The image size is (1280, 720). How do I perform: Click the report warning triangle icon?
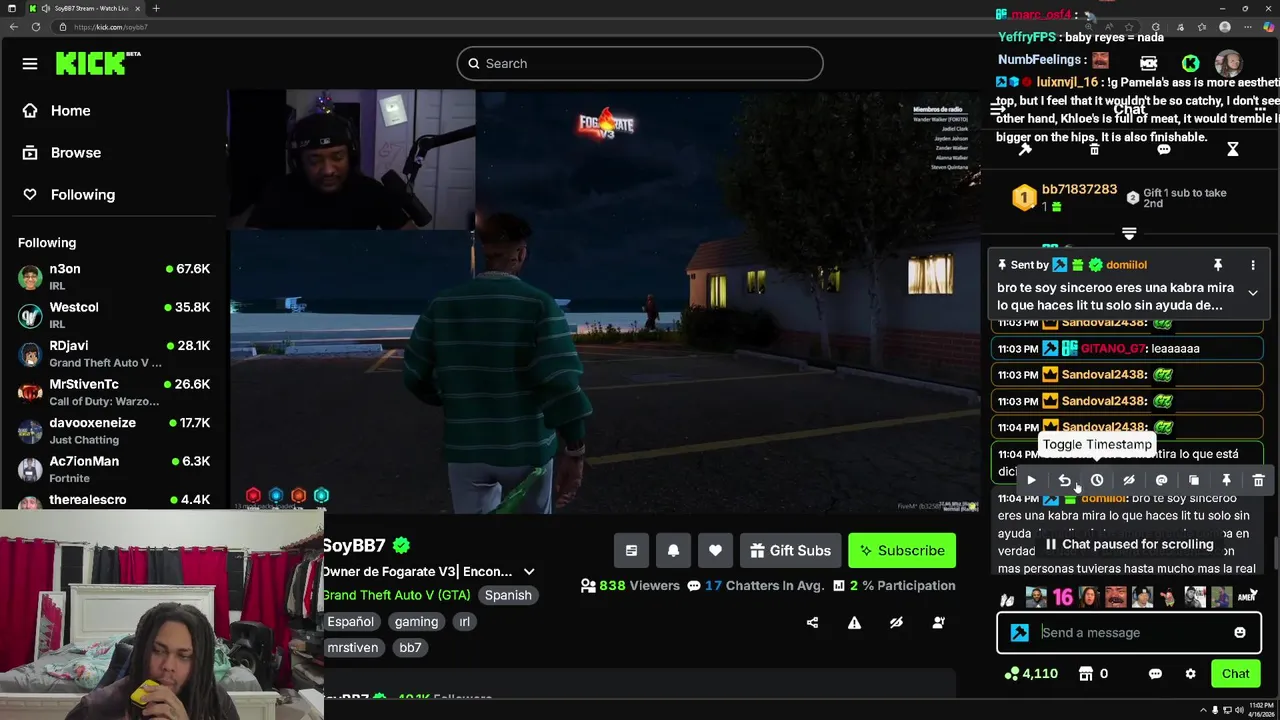tap(854, 623)
